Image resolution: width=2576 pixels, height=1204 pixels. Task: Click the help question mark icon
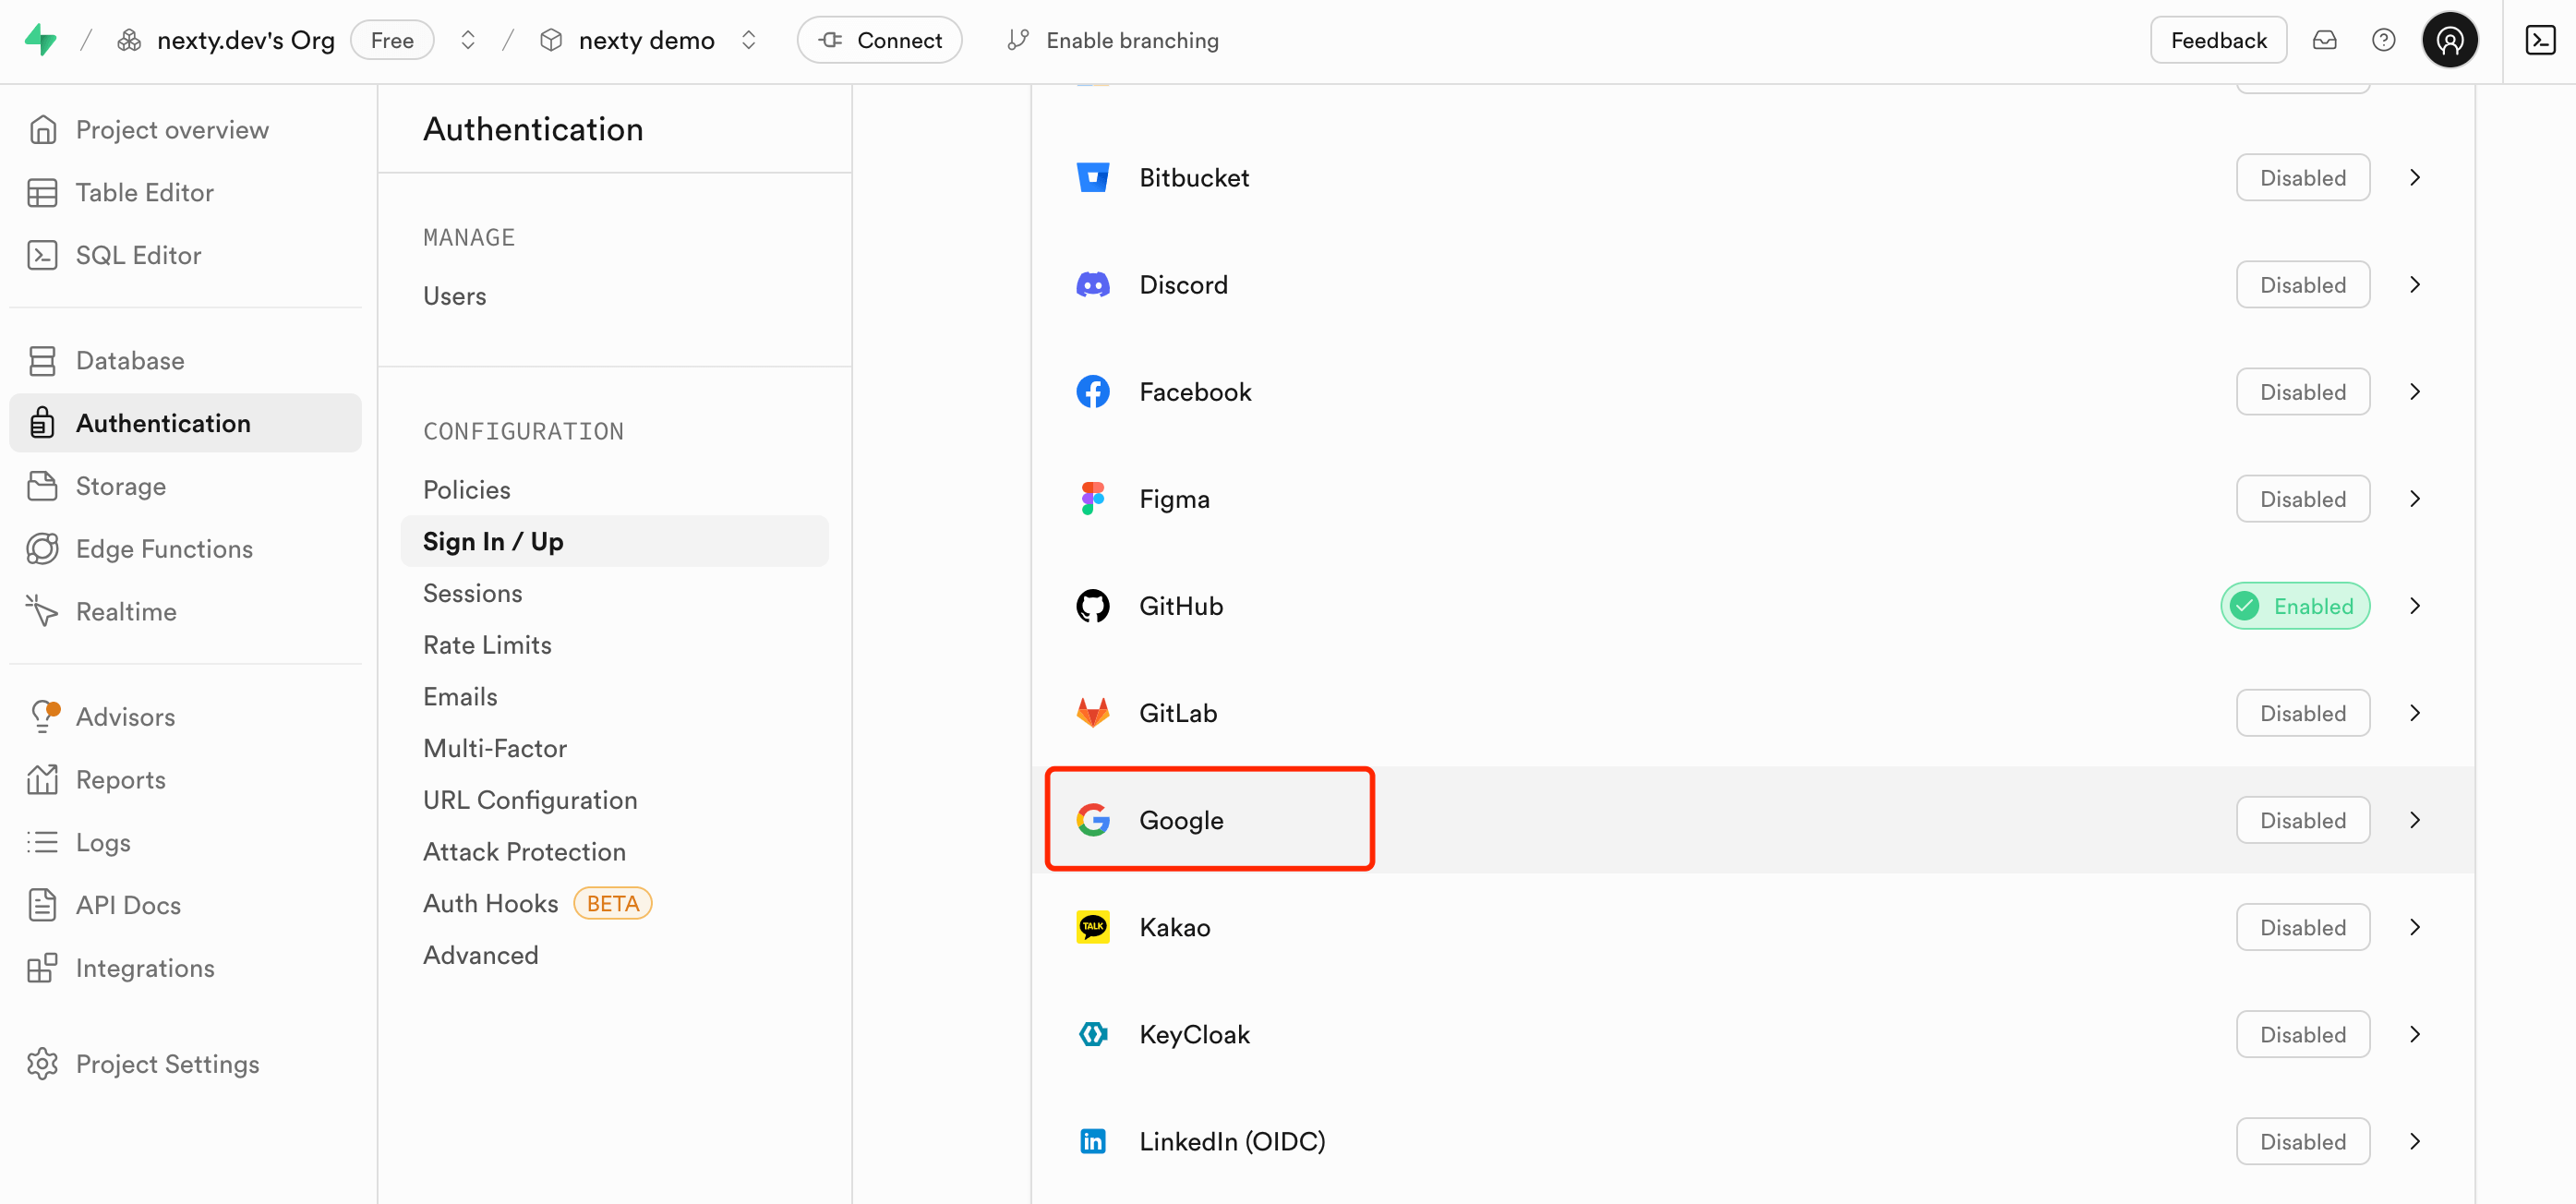pyautogui.click(x=2383, y=40)
